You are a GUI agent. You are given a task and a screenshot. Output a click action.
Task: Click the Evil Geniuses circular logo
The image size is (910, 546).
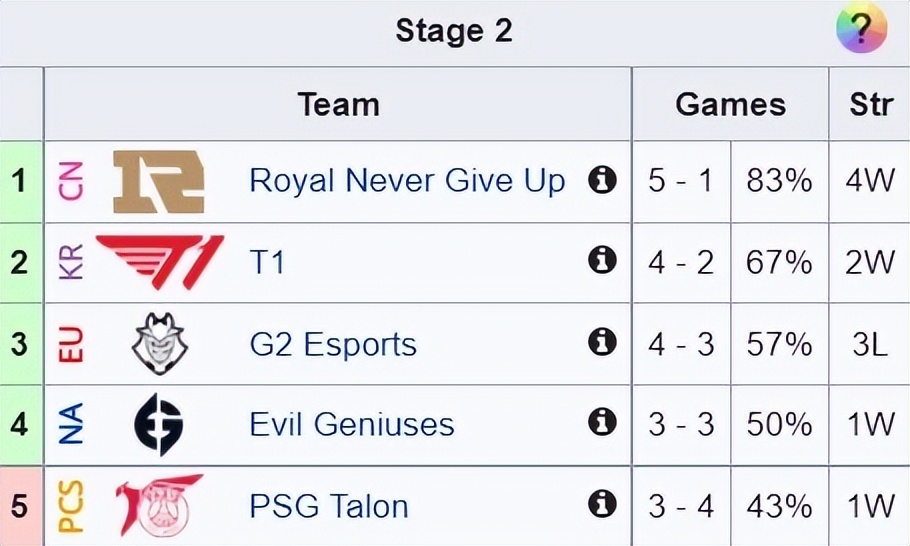click(159, 424)
